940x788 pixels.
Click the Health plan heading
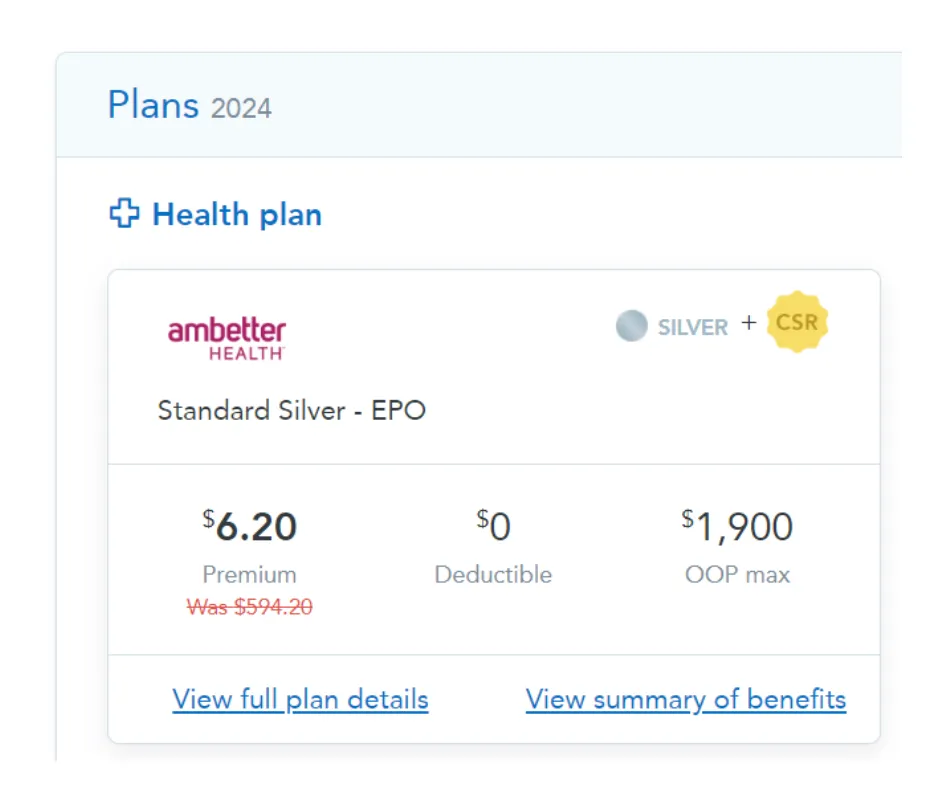(x=237, y=215)
